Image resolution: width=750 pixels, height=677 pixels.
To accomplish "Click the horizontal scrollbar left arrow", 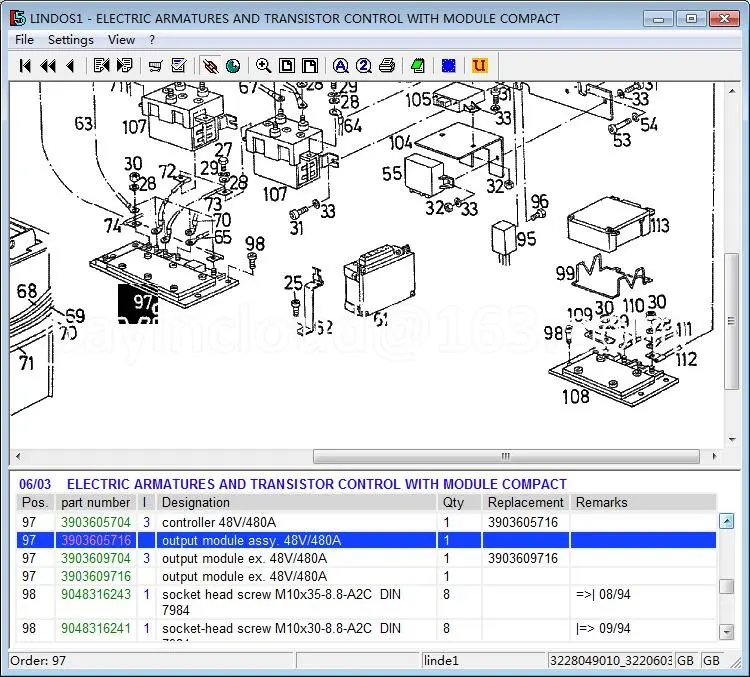I will click(x=18, y=456).
